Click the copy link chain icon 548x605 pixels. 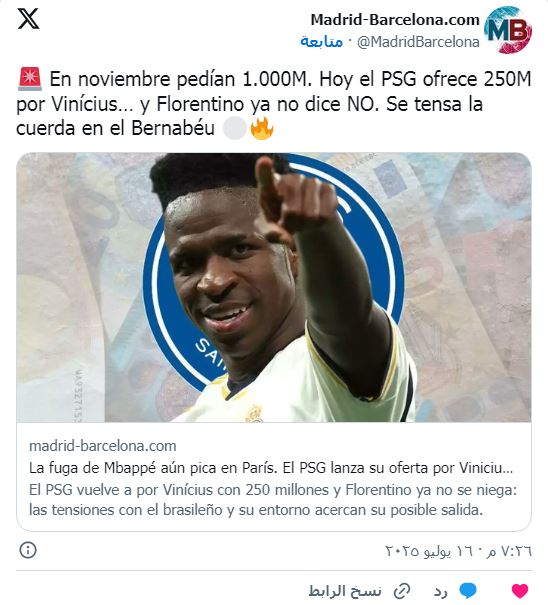coord(402,591)
